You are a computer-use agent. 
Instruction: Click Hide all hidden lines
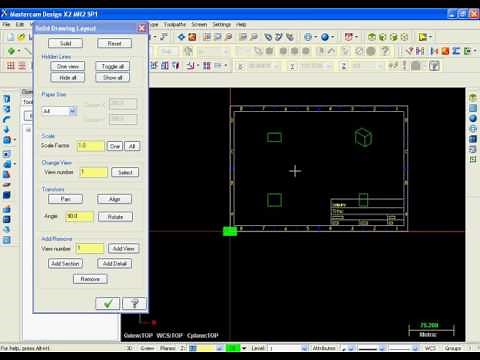click(68, 77)
